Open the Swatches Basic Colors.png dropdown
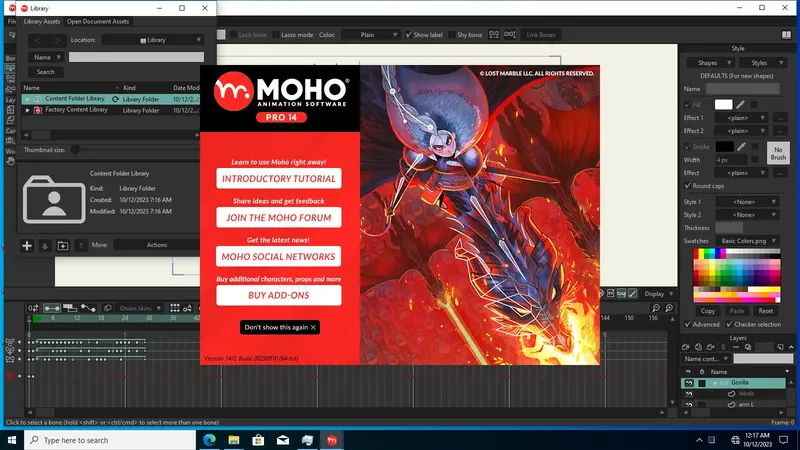This screenshot has width=800, height=450. [x=748, y=241]
